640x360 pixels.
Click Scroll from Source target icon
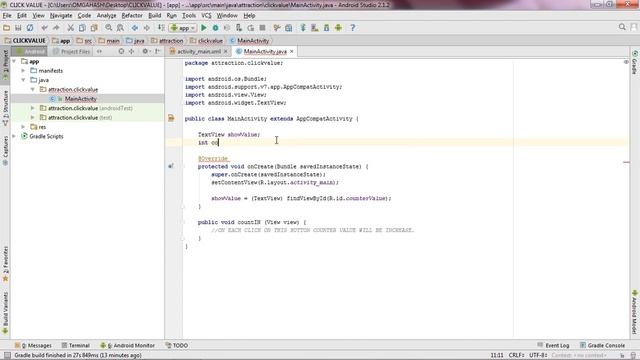[121, 51]
